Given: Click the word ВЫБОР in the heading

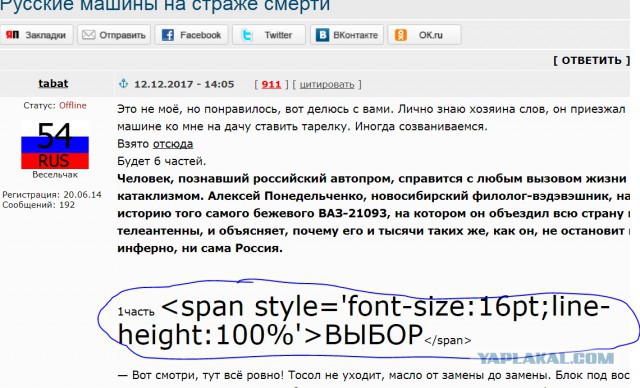Looking at the screenshot, I should click(x=373, y=335).
